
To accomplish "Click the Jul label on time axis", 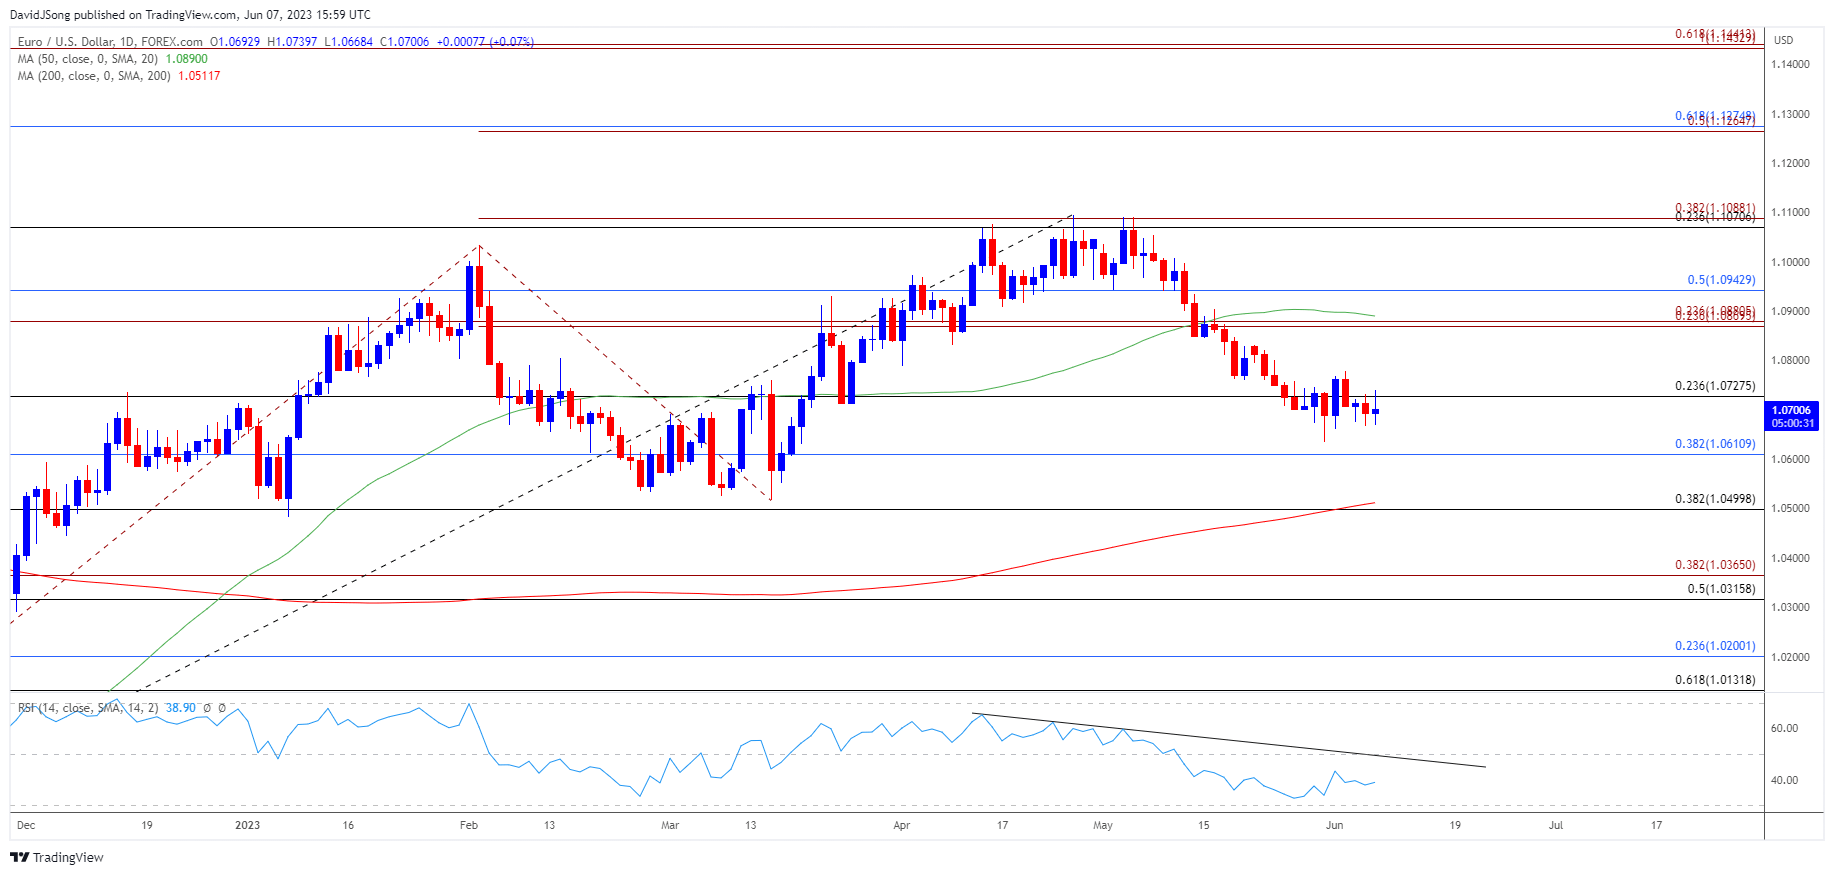I will coord(1556,825).
